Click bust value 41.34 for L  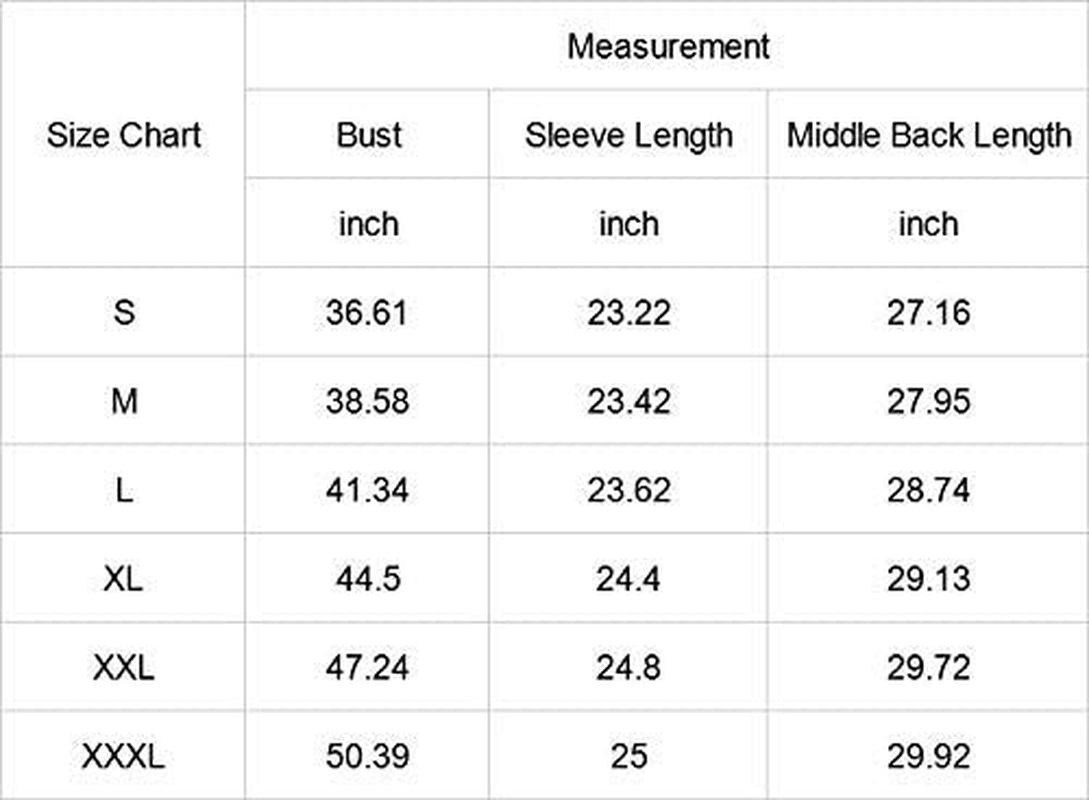[x=368, y=490]
